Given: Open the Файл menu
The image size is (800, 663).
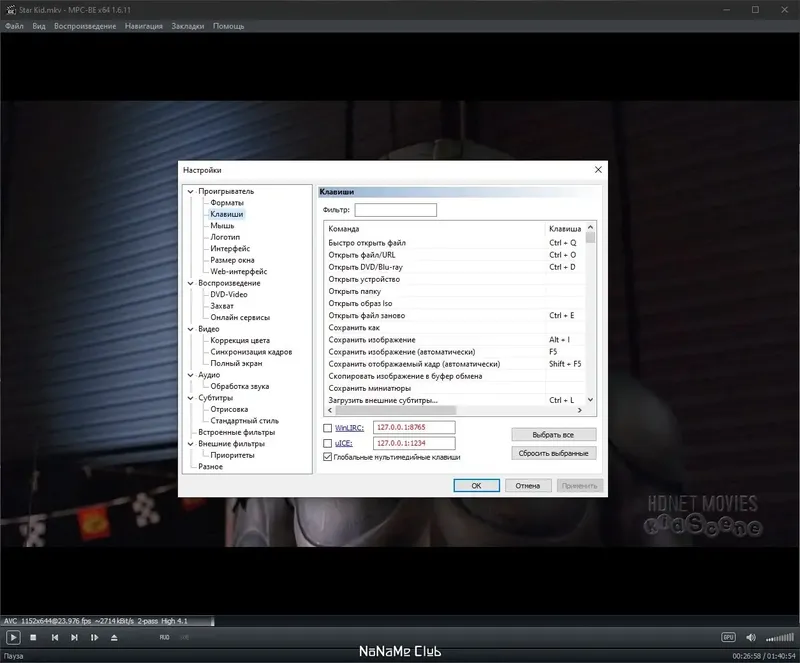Looking at the screenshot, I should [x=14, y=26].
